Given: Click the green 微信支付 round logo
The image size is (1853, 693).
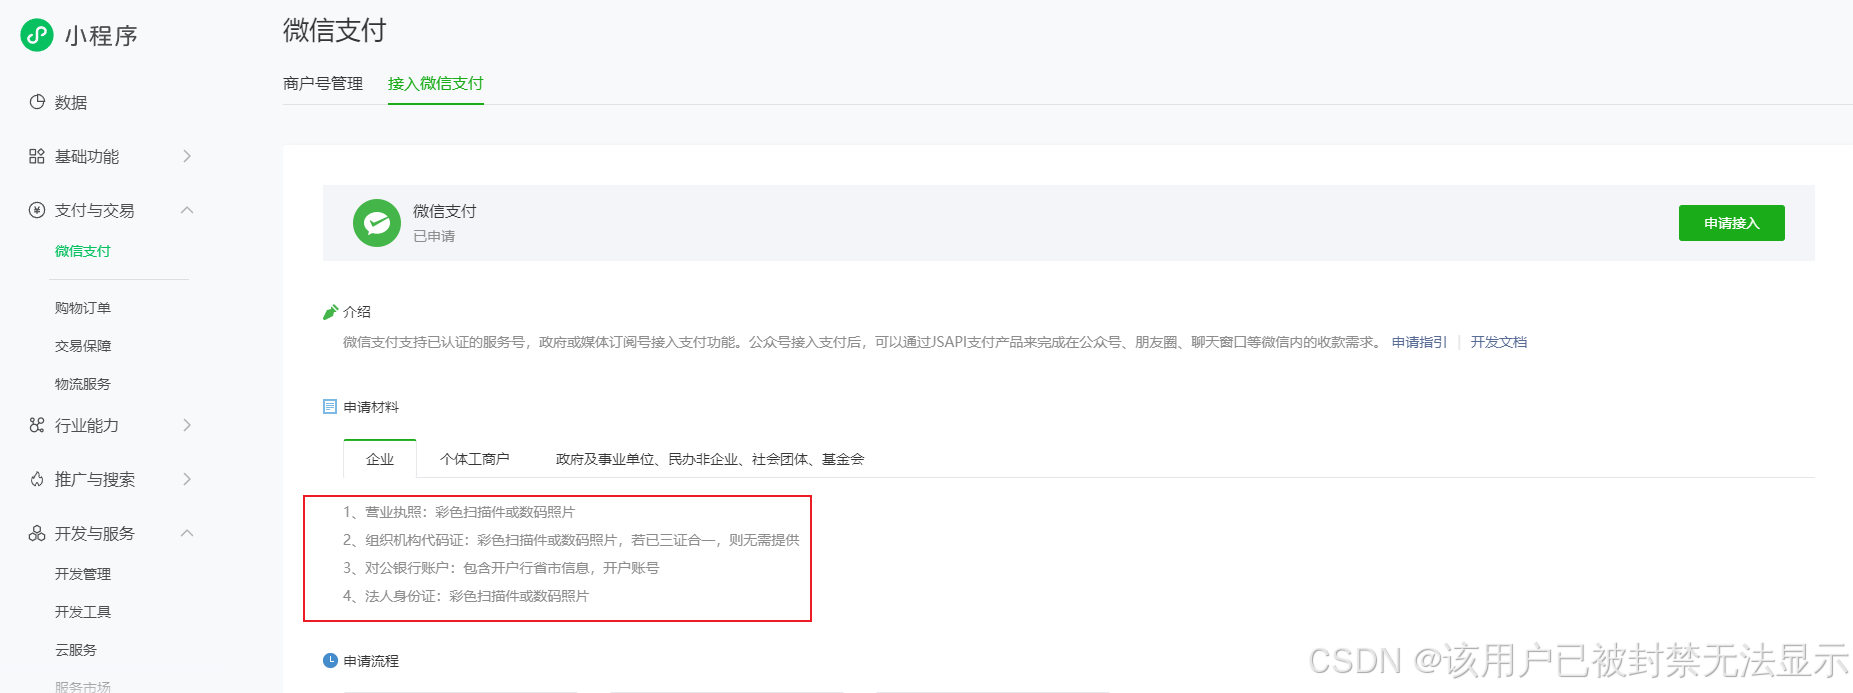Looking at the screenshot, I should click(x=377, y=223).
